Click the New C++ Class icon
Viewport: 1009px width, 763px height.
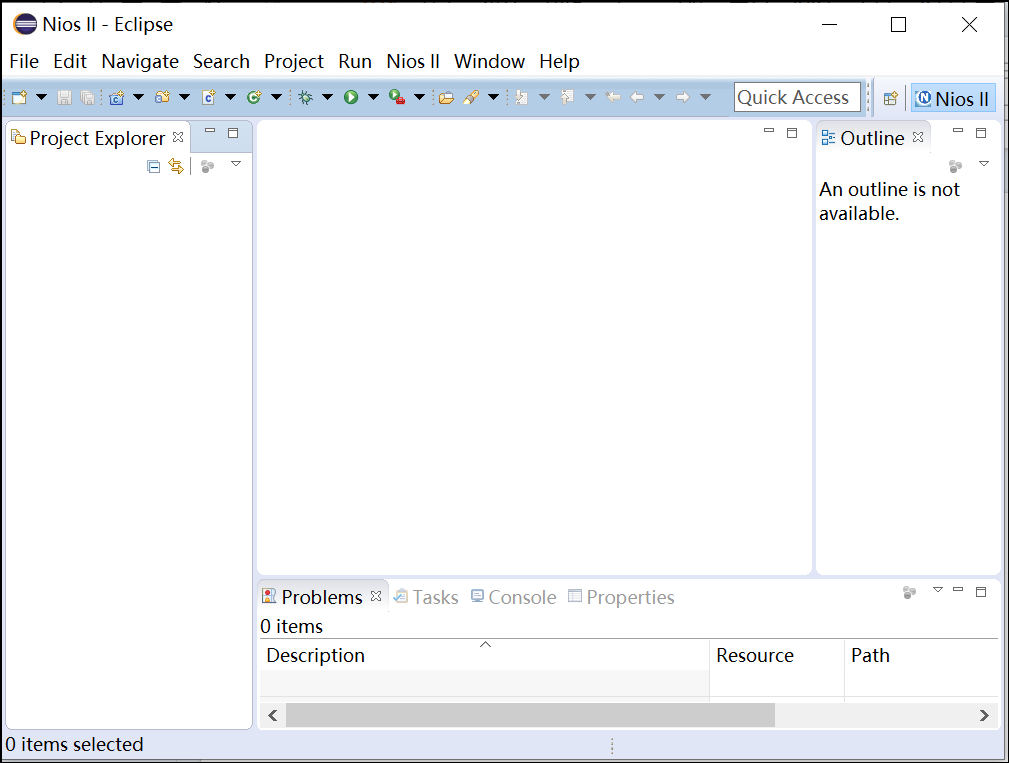[x=254, y=97]
